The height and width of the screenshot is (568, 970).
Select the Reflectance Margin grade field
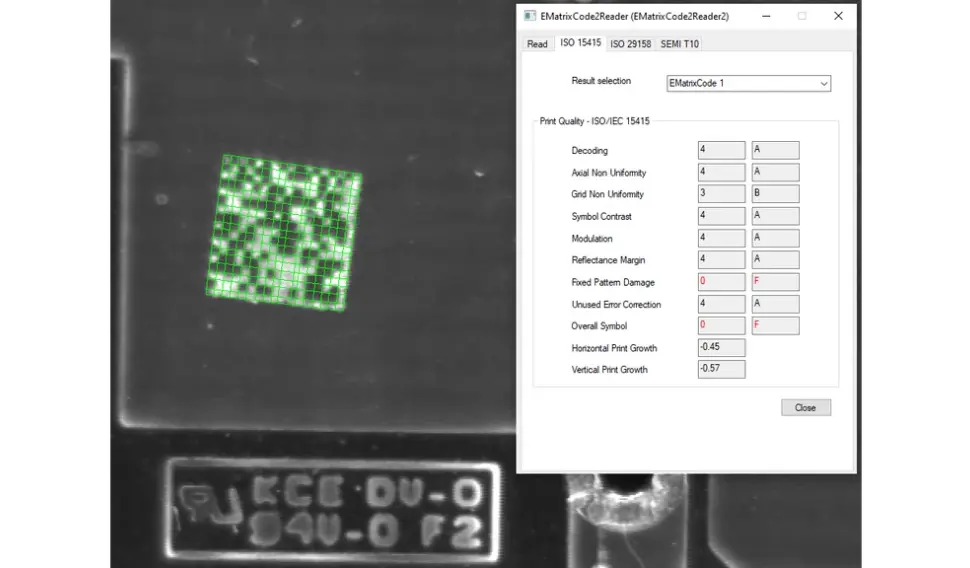tap(775, 260)
